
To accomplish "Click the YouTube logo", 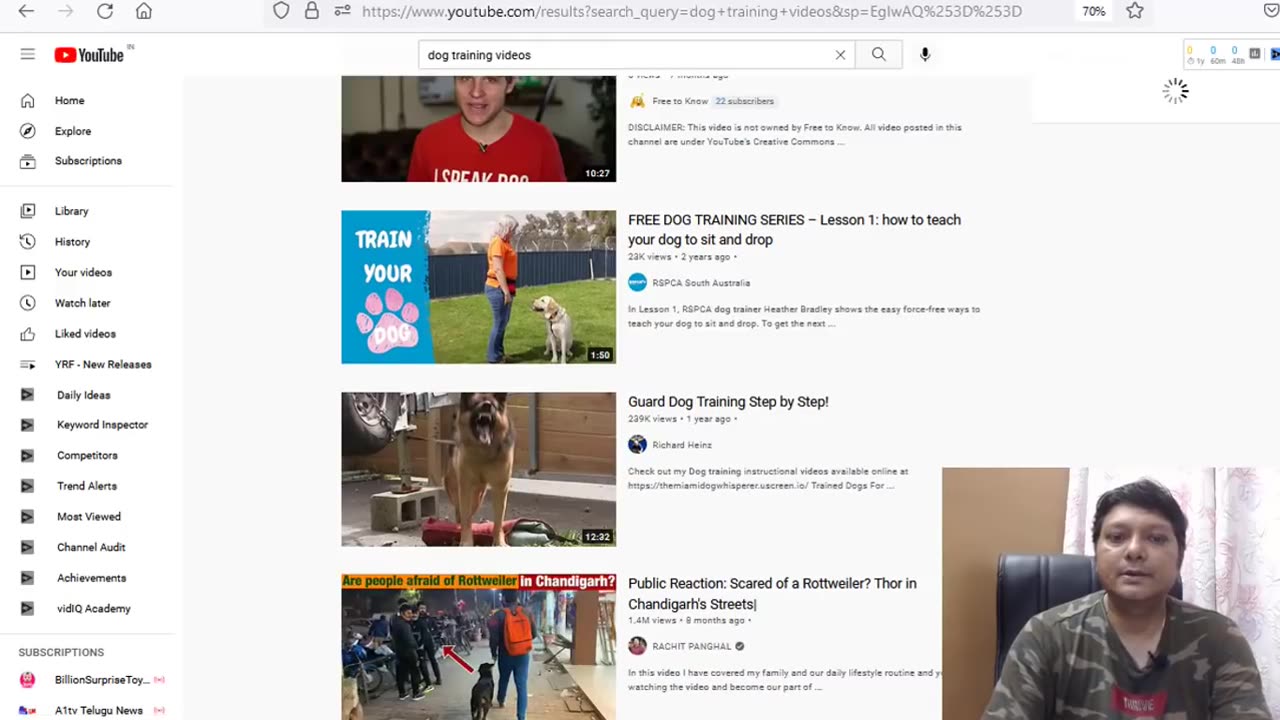I will [90, 55].
